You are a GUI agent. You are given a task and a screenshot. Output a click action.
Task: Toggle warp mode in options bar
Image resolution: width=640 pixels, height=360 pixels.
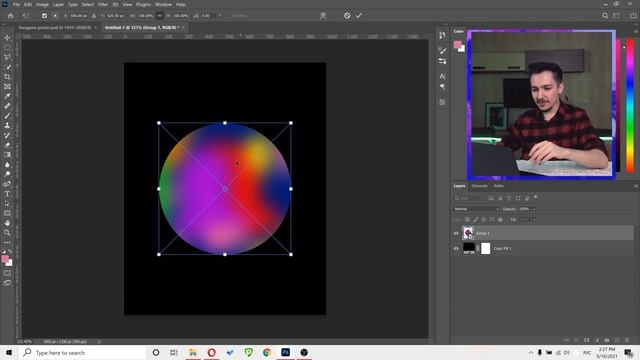(323, 16)
